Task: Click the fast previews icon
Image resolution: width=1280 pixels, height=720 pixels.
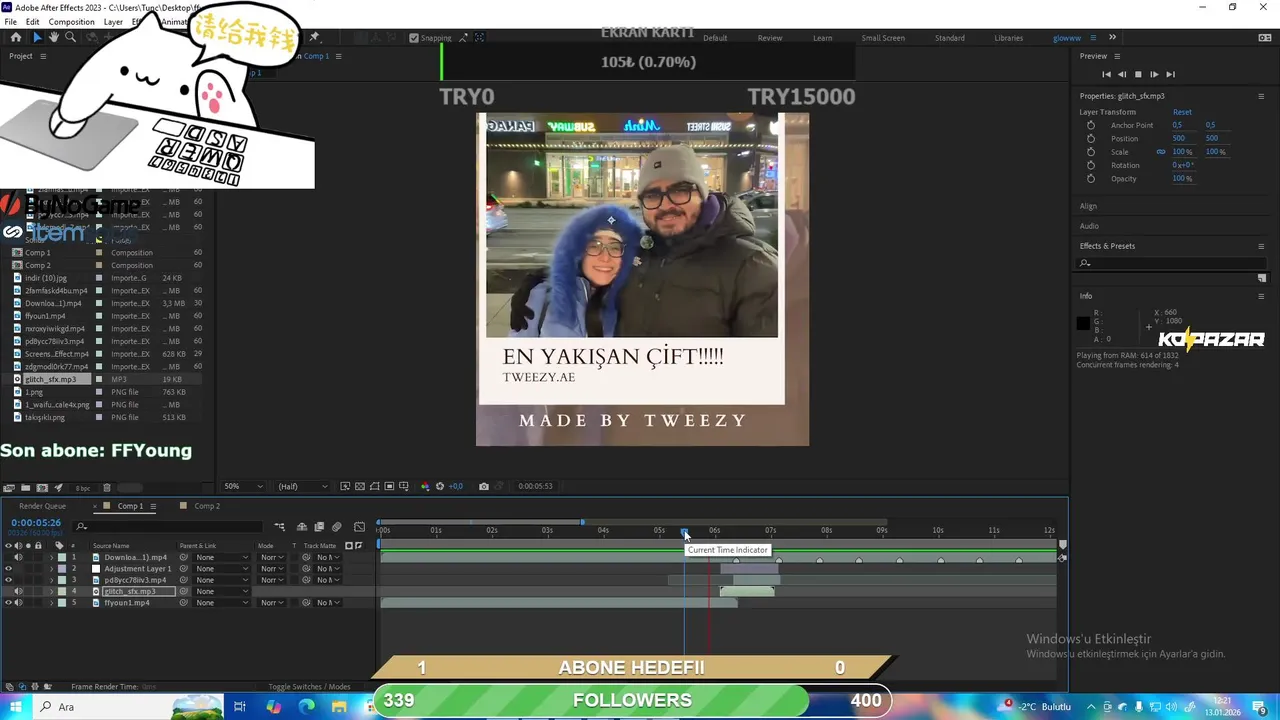Action: (345, 486)
